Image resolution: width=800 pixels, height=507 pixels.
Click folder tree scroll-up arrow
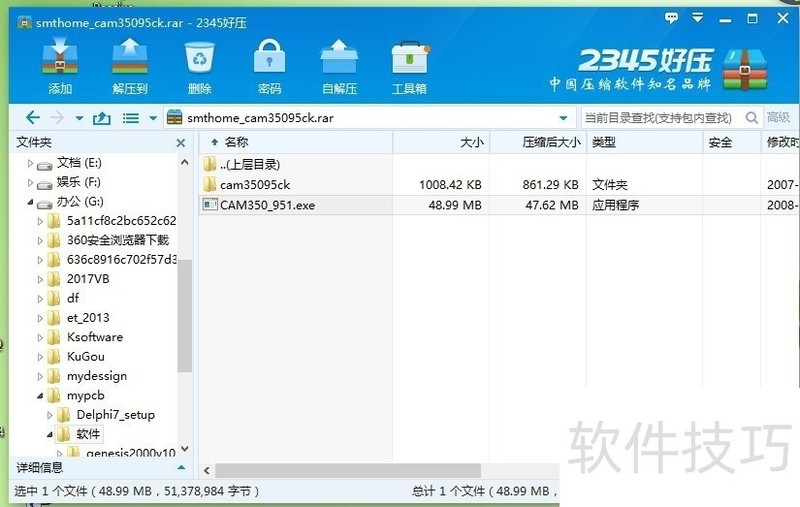(185, 163)
